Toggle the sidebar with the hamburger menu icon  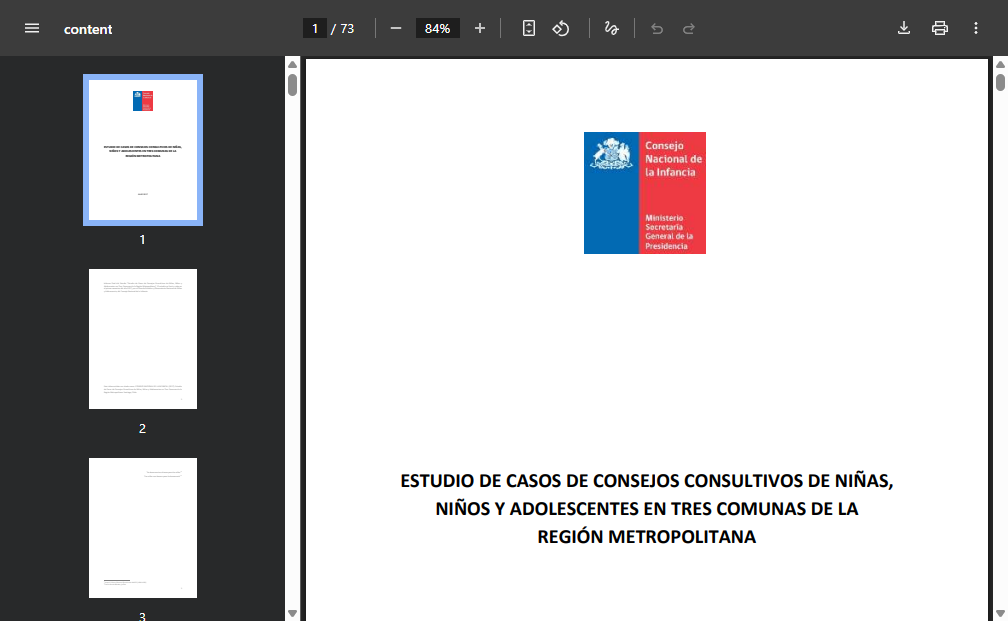tap(32, 28)
